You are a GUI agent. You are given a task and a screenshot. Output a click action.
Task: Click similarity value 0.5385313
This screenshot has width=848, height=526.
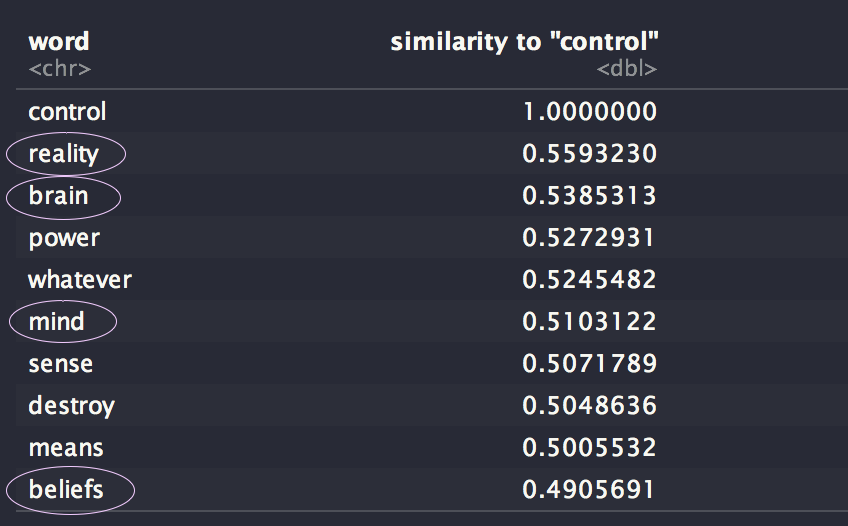590,196
